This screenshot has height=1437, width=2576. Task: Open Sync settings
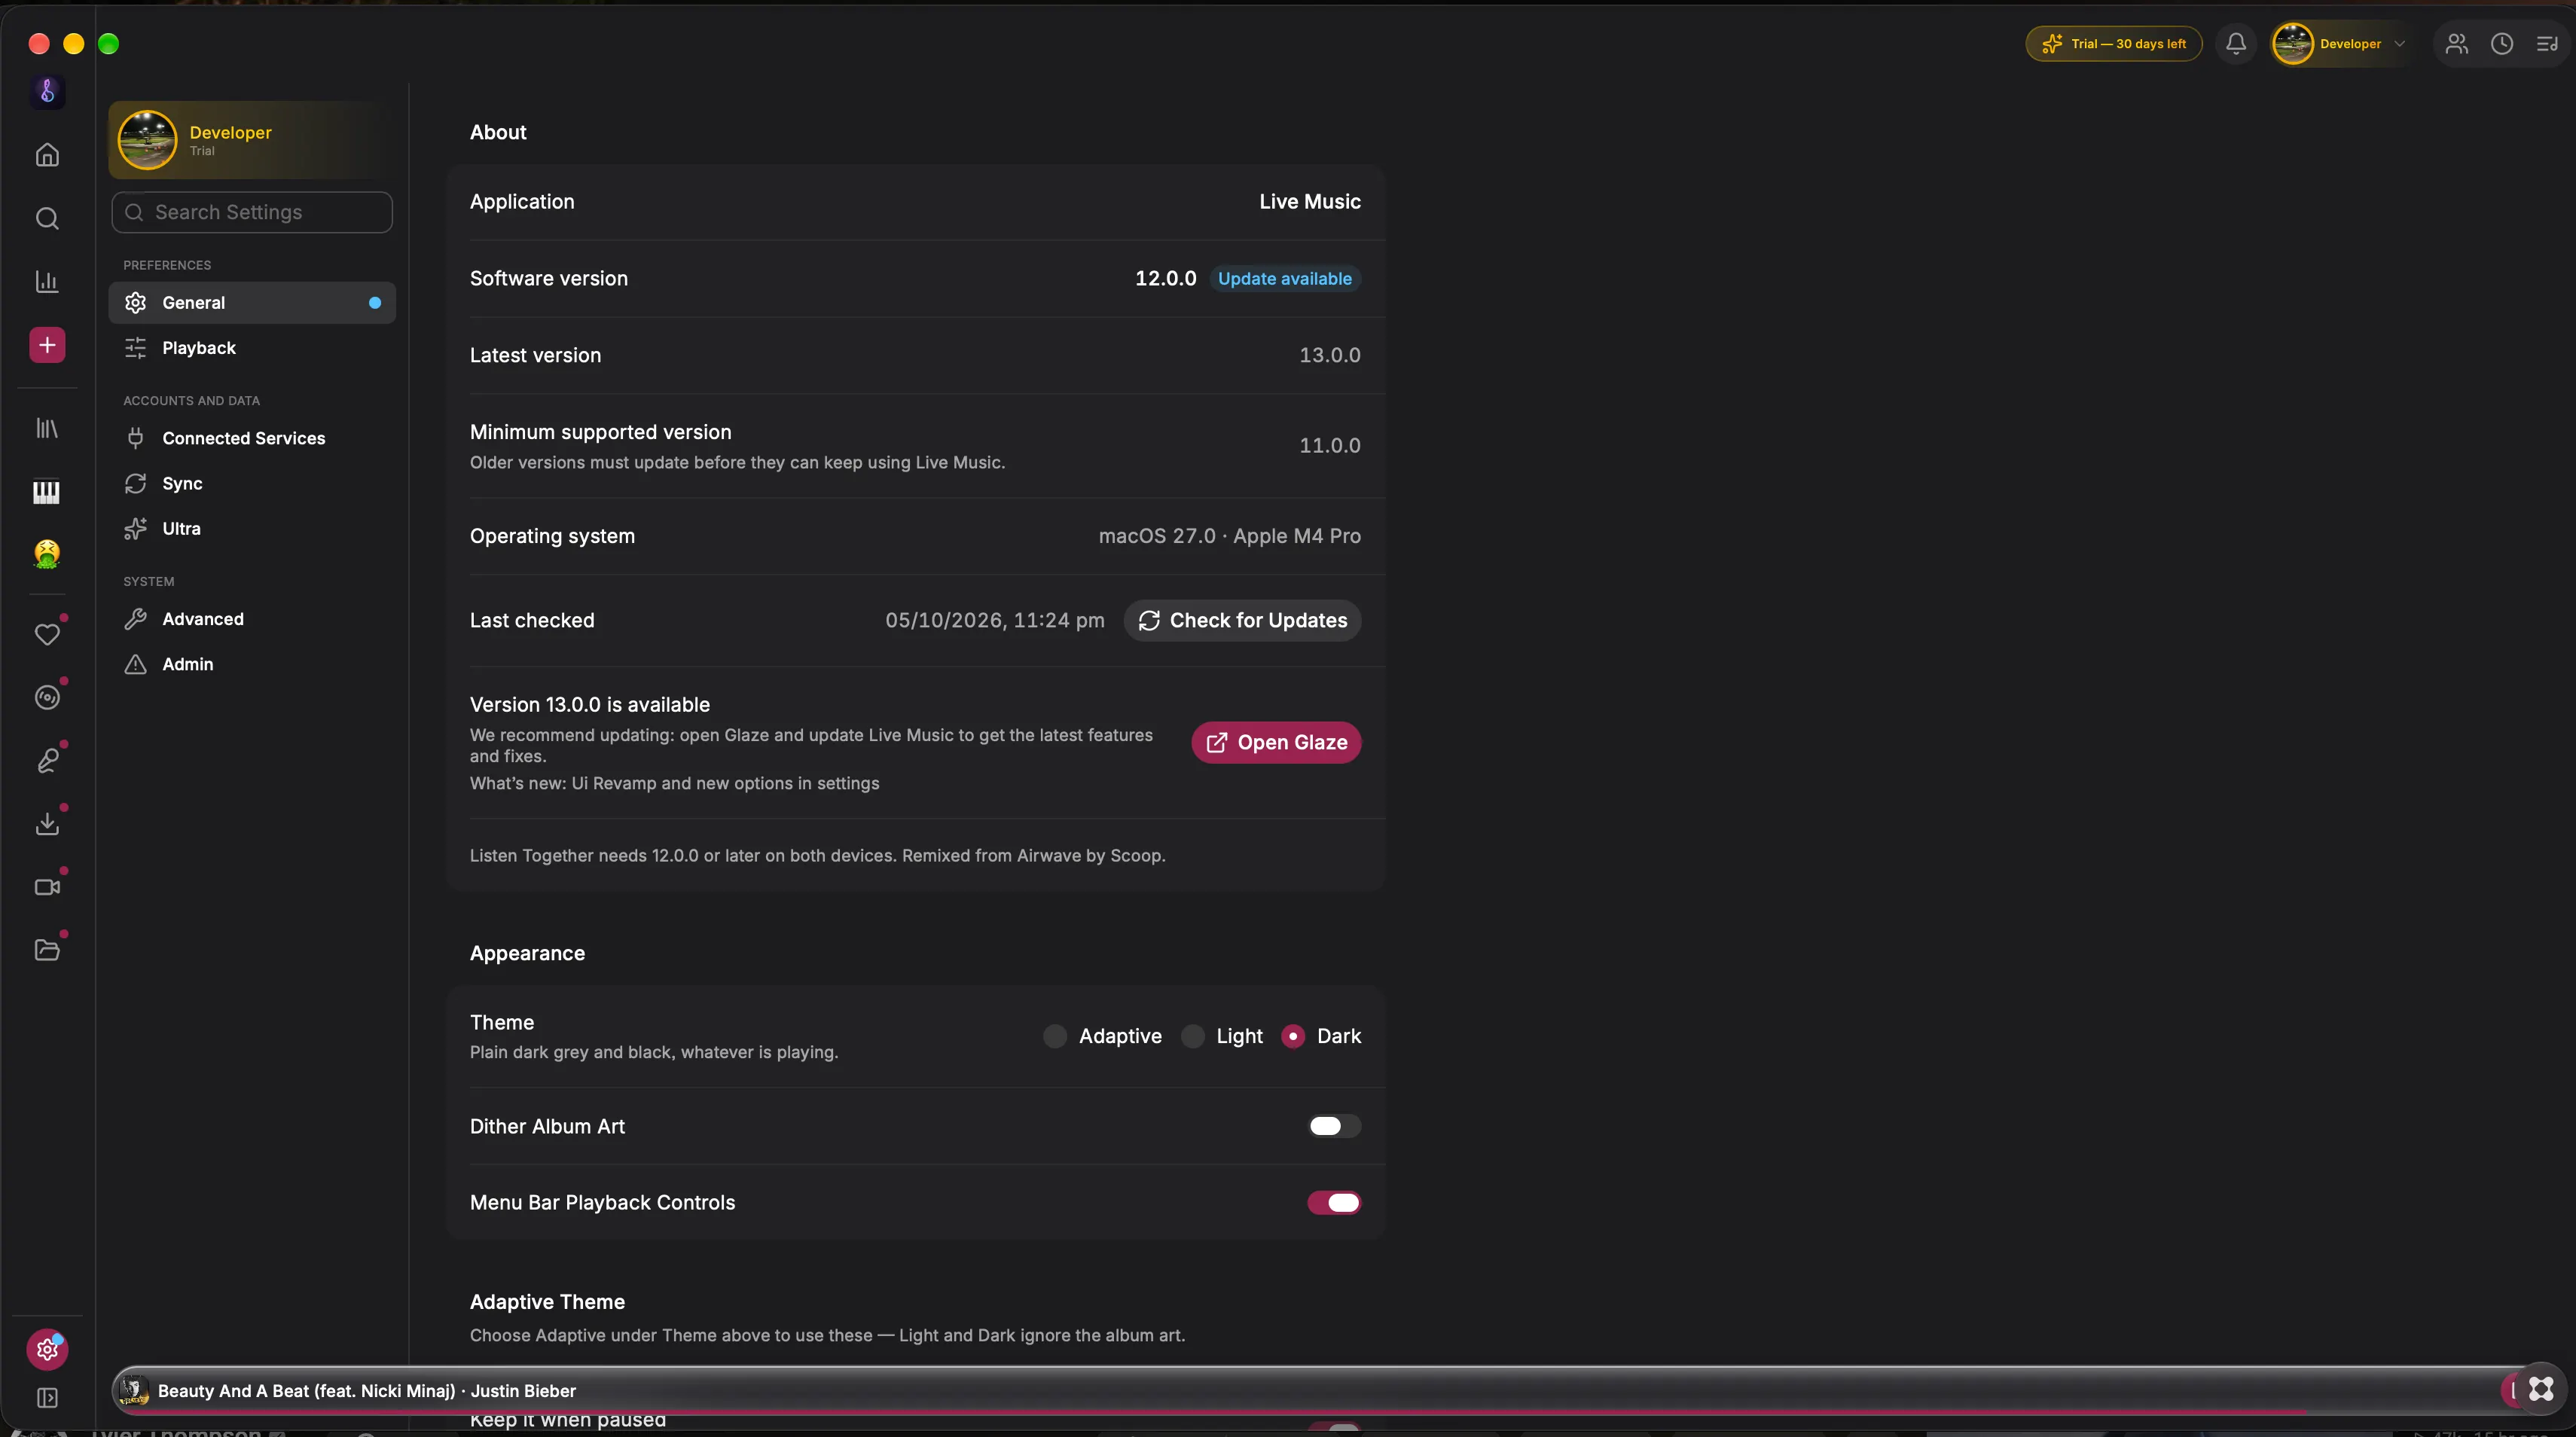click(252, 483)
